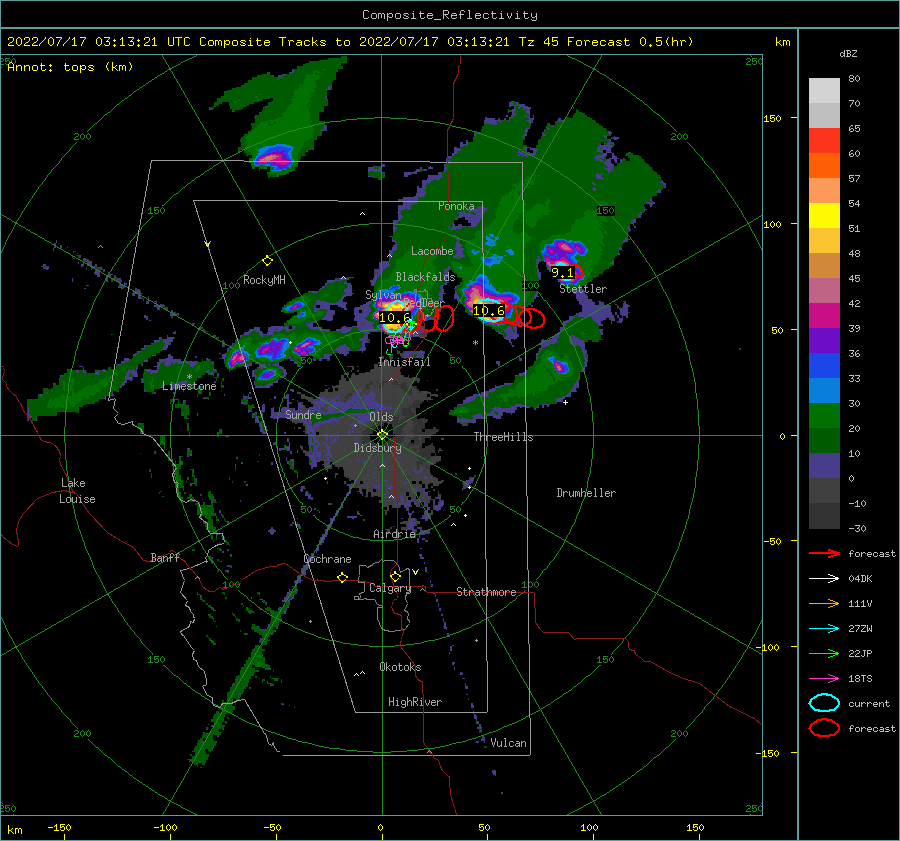The height and width of the screenshot is (841, 900).
Task: Select the 18TS legend text
Action: pos(860,679)
